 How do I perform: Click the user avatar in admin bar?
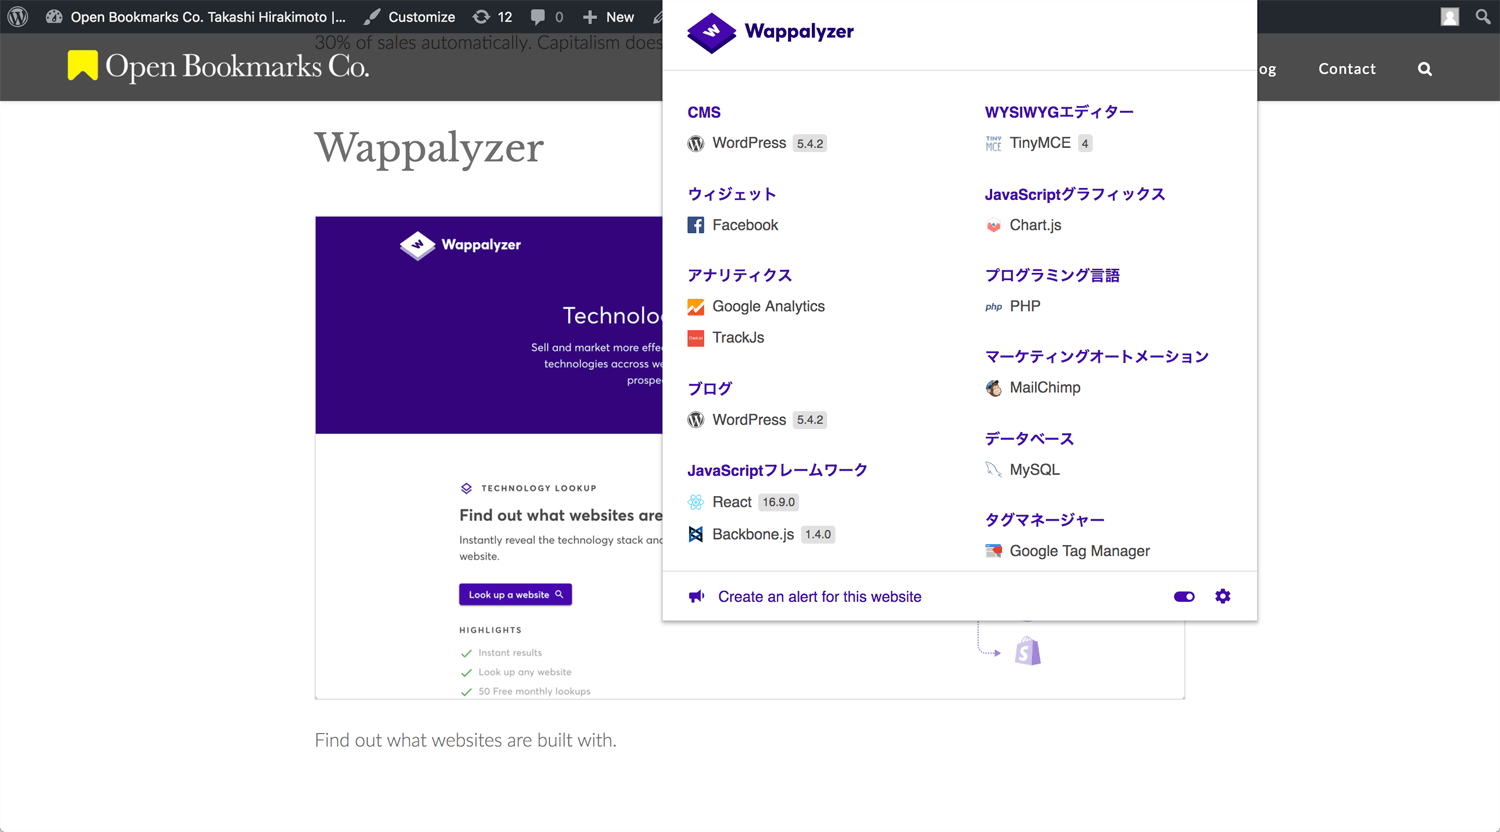(x=1450, y=17)
